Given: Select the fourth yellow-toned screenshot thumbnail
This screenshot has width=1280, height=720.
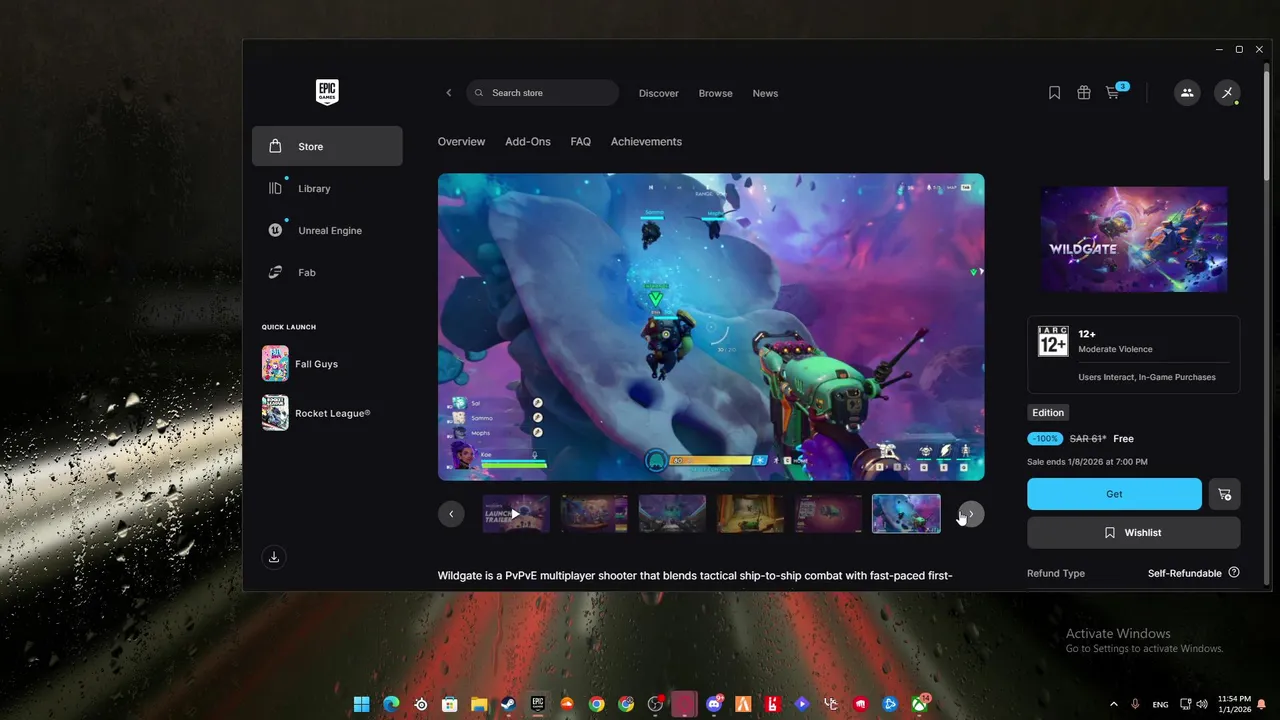Looking at the screenshot, I should (750, 514).
